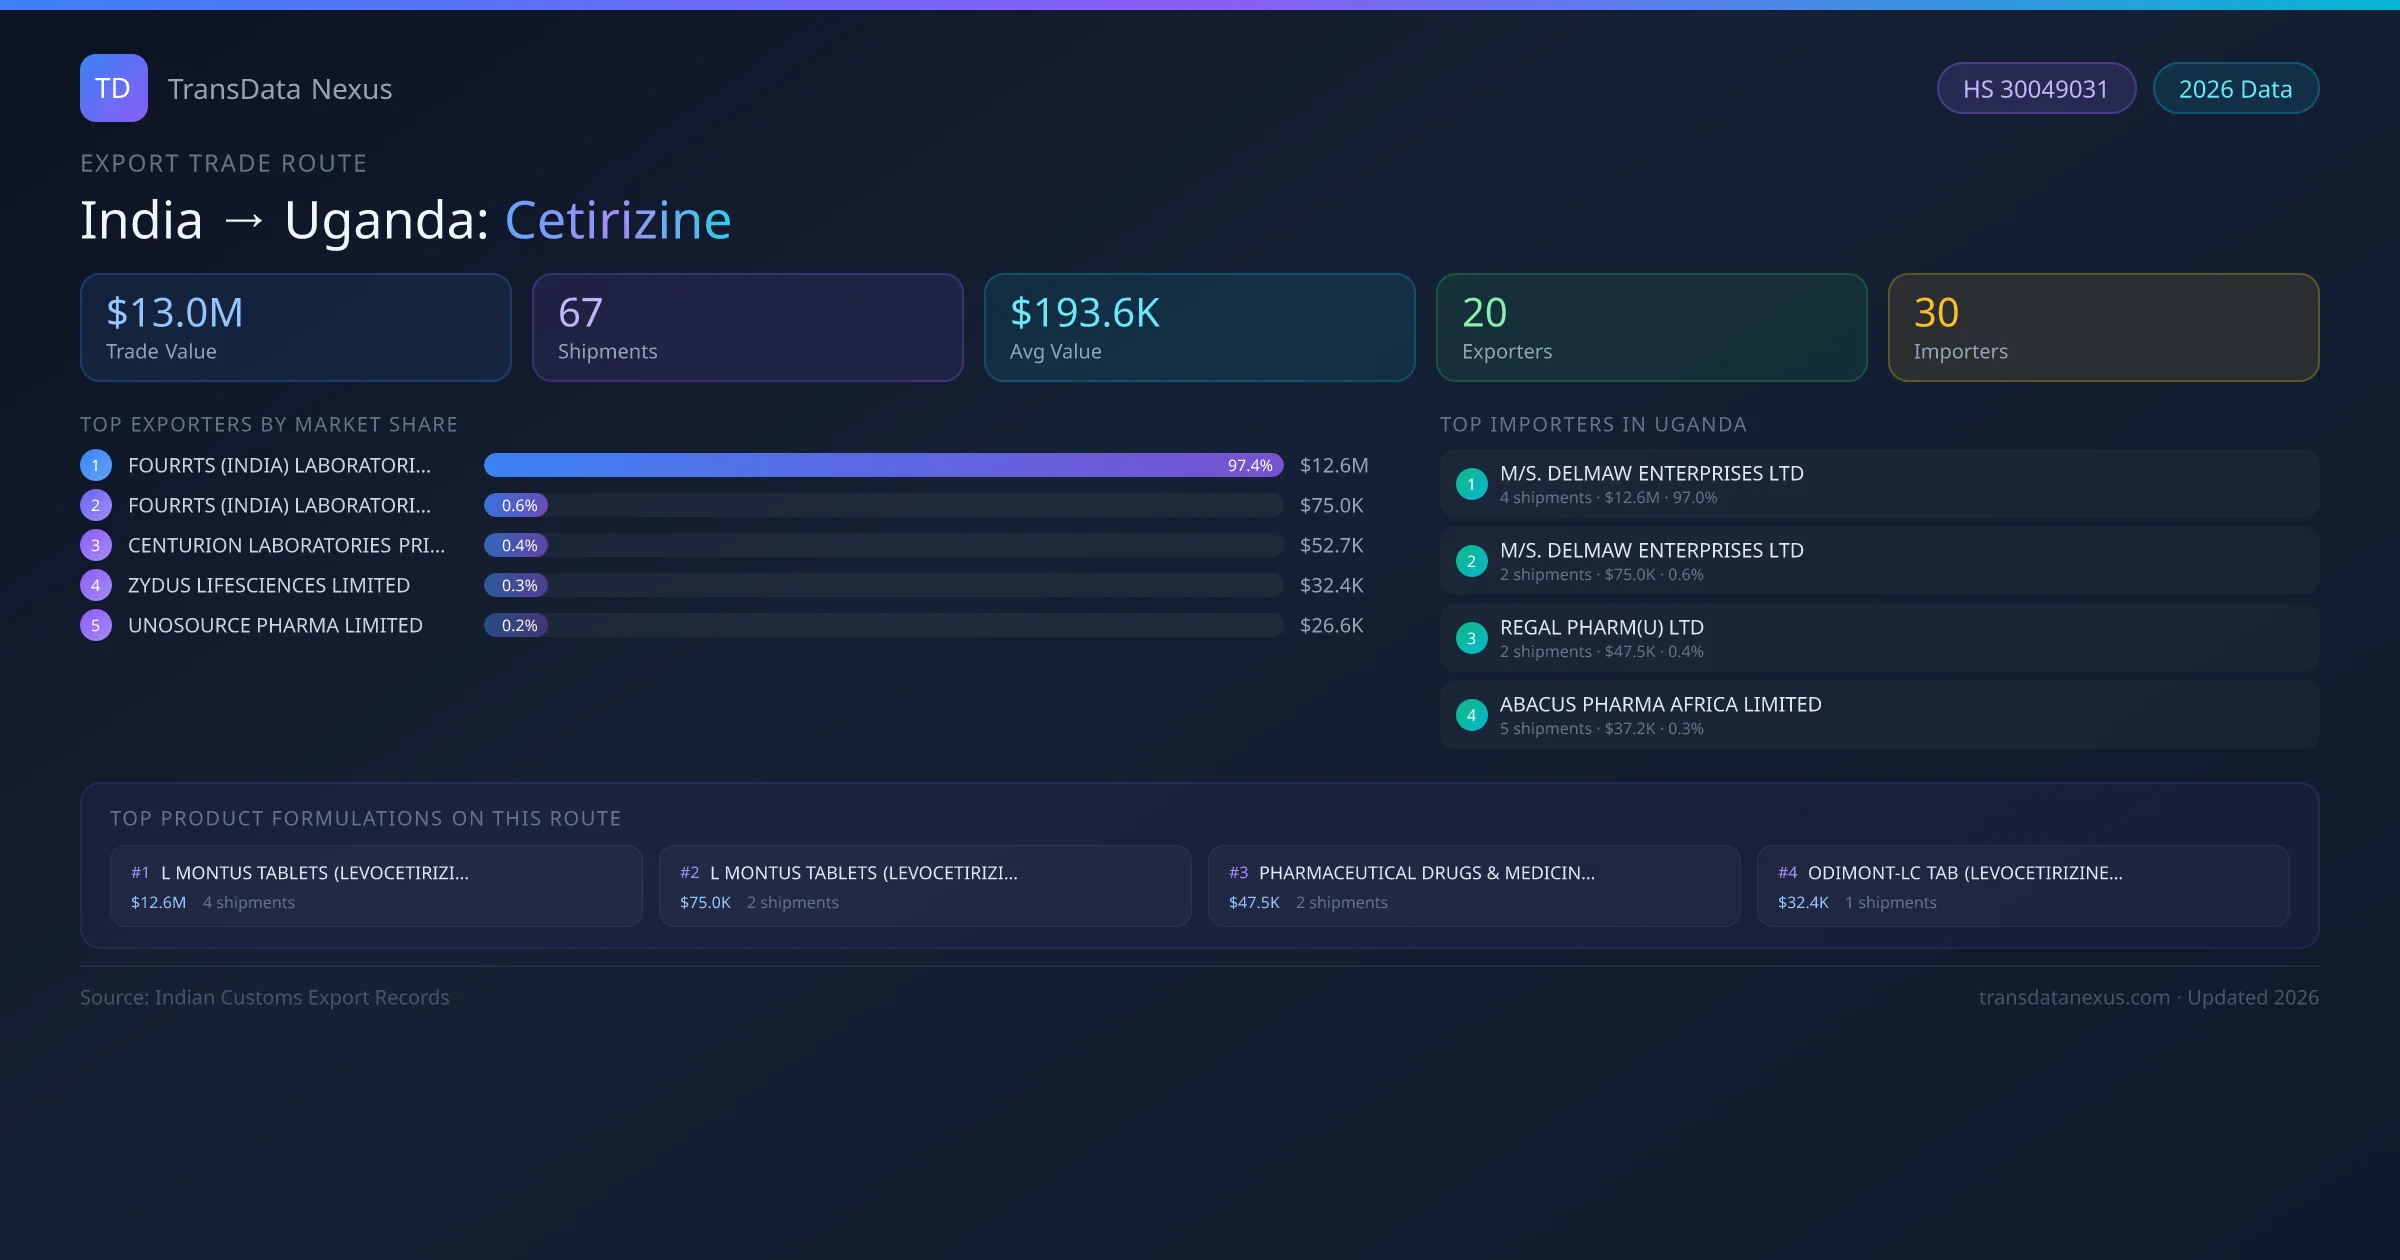Click importer badge 4 for ABACUS PHARMA AFRICA

(1471, 715)
